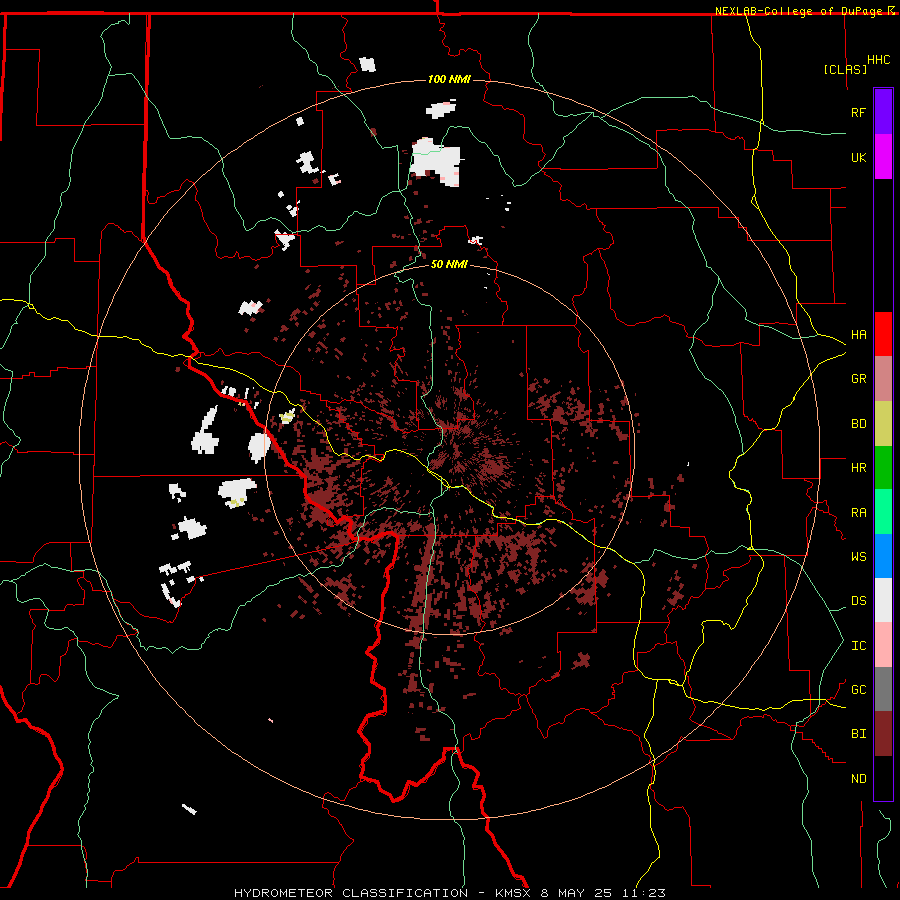Click the WS blue legend swatch
This screenshot has width=900, height=900.
click(883, 556)
